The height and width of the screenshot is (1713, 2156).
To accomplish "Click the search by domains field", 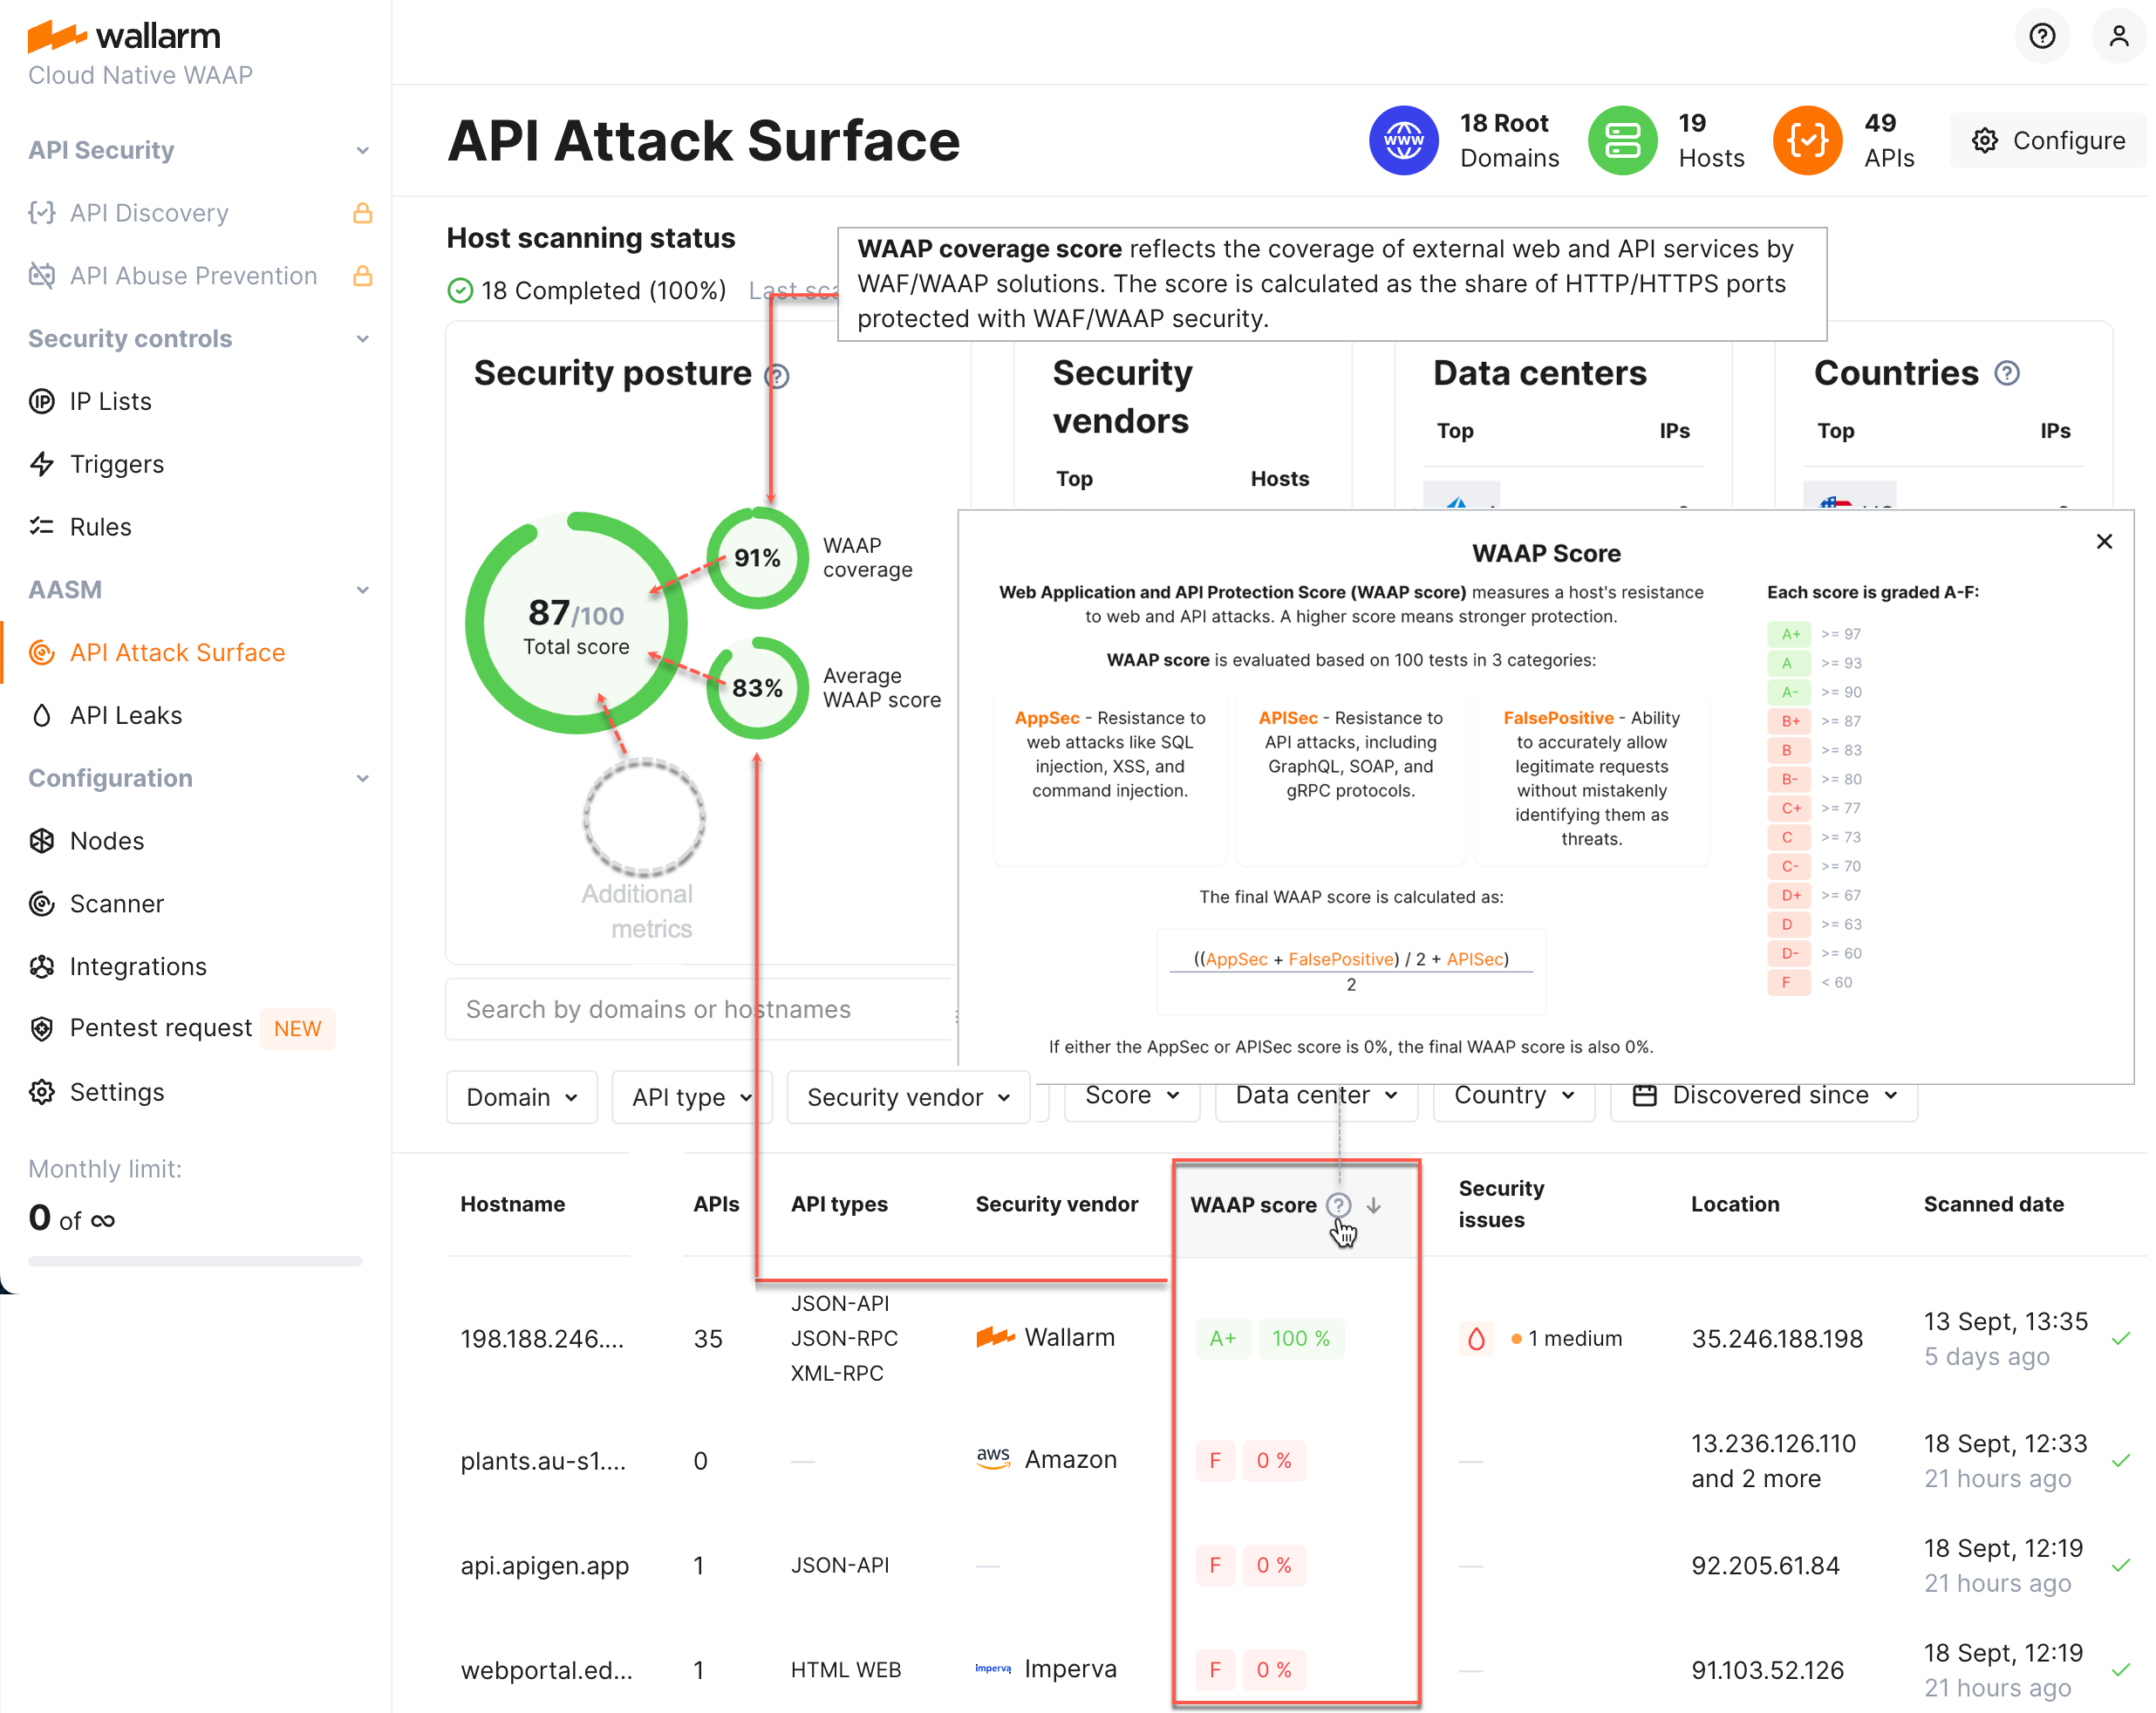I will 700,1009.
